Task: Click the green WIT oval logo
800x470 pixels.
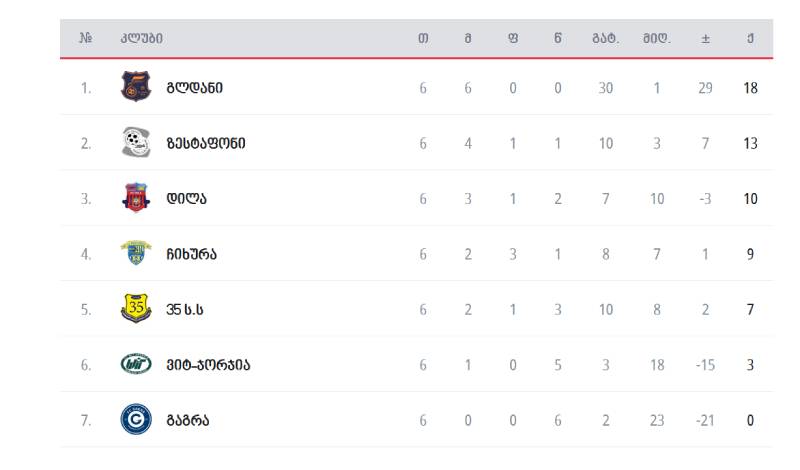Action: coord(136,364)
